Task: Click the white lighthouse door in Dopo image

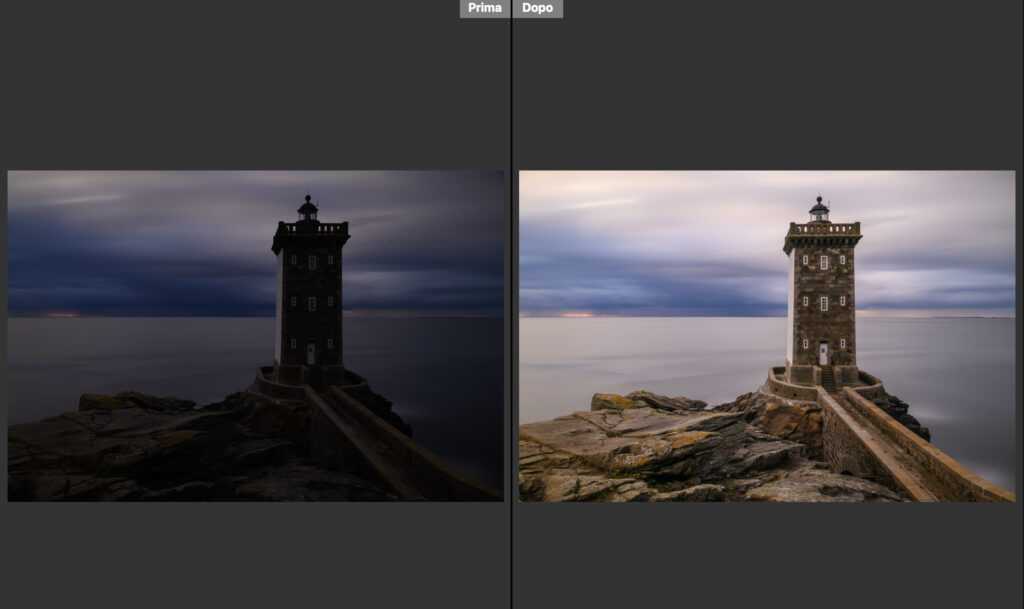Action: tap(823, 353)
